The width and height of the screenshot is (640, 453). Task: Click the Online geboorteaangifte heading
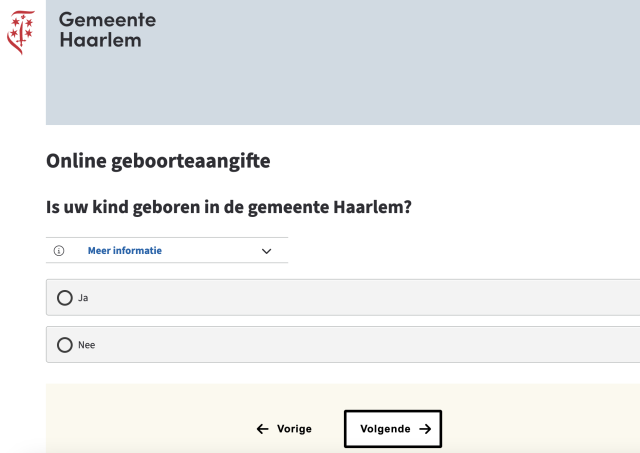(158, 161)
